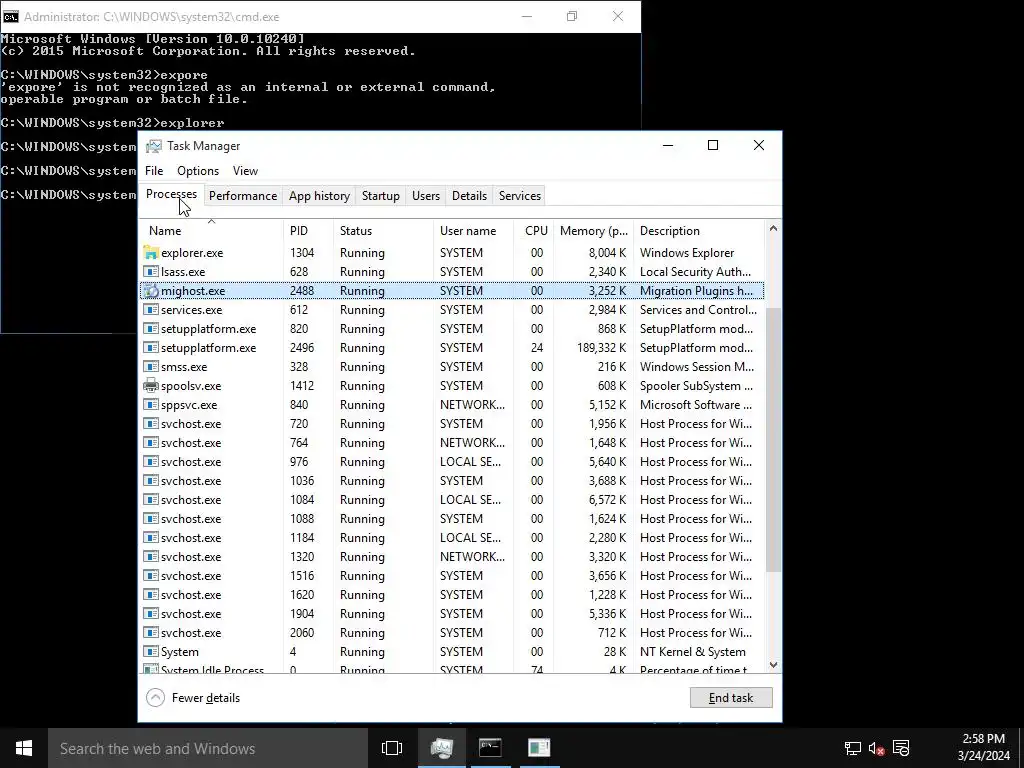Click the NT Kernel & System description

(x=693, y=652)
